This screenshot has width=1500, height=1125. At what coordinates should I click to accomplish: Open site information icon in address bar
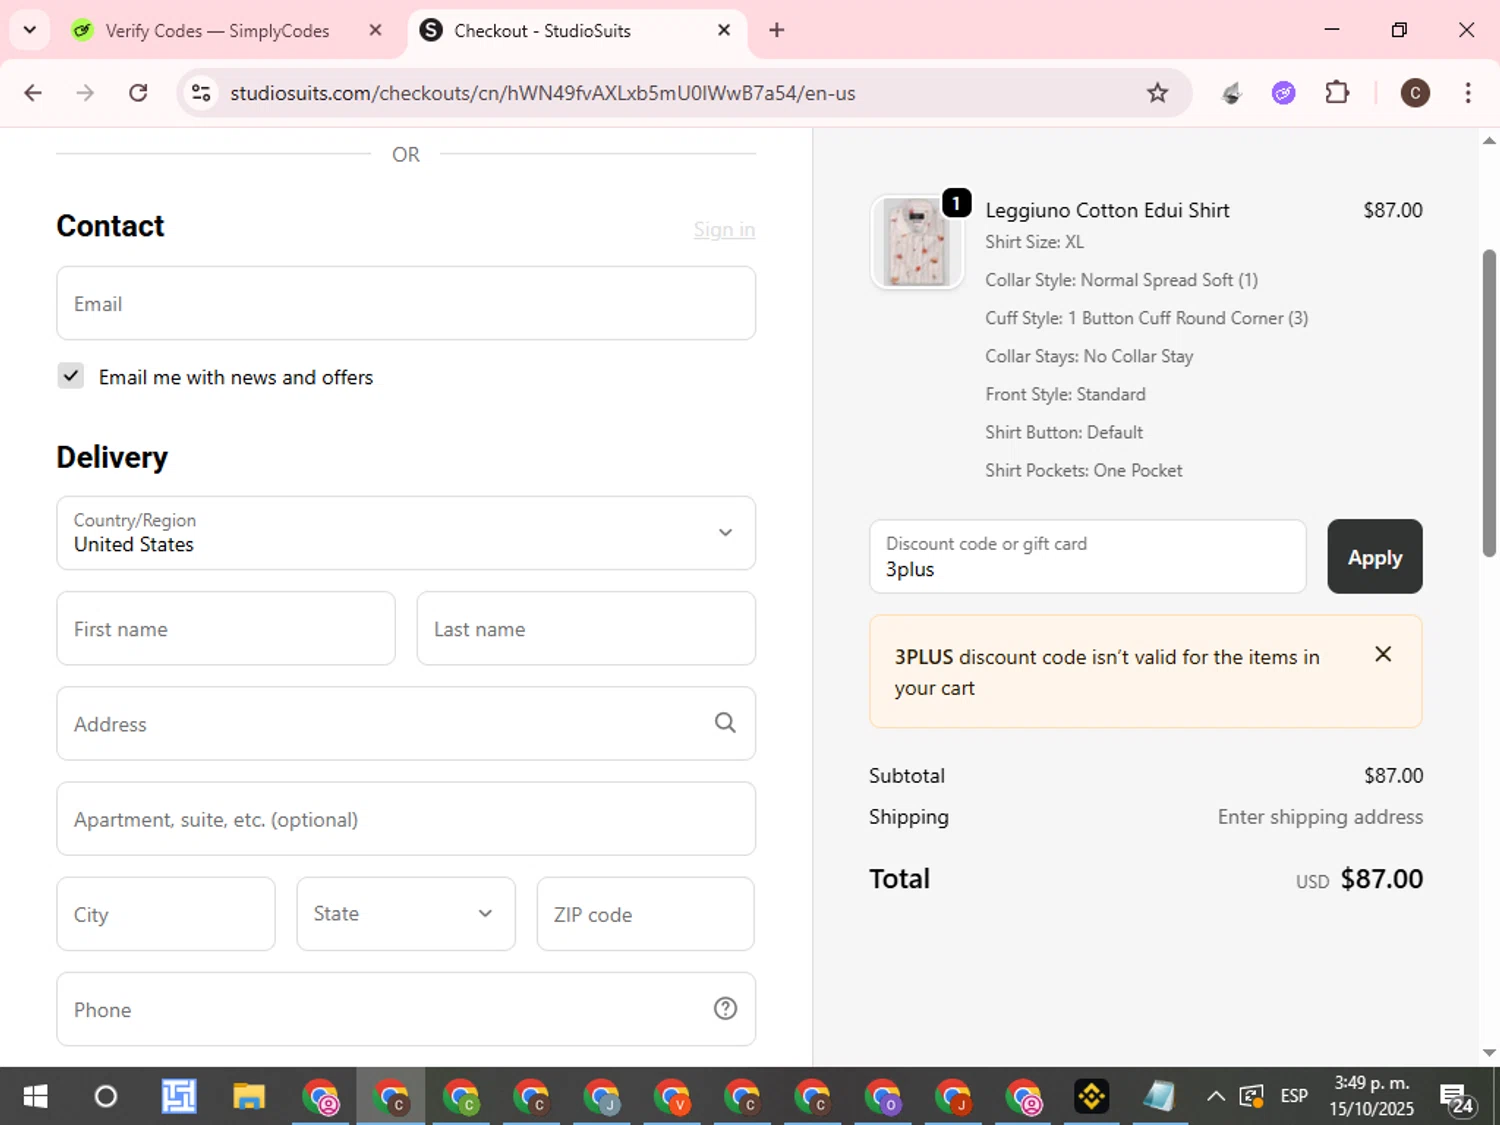click(x=201, y=93)
